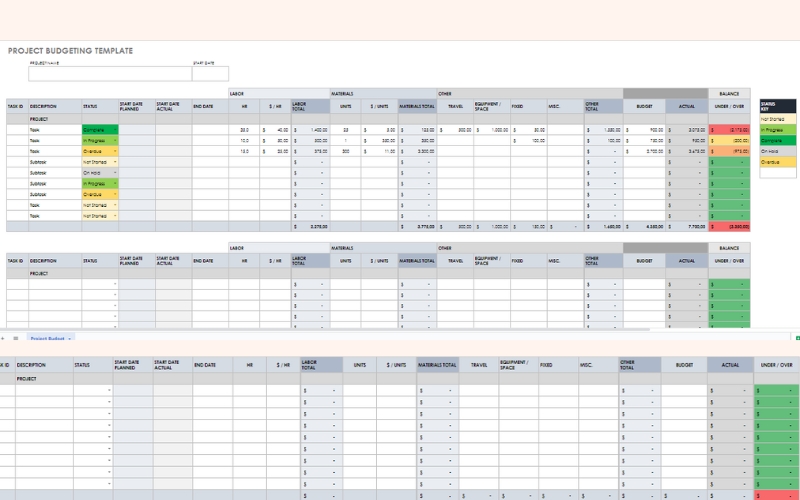Select the Not Started swatch in Status Key

pos(778,119)
